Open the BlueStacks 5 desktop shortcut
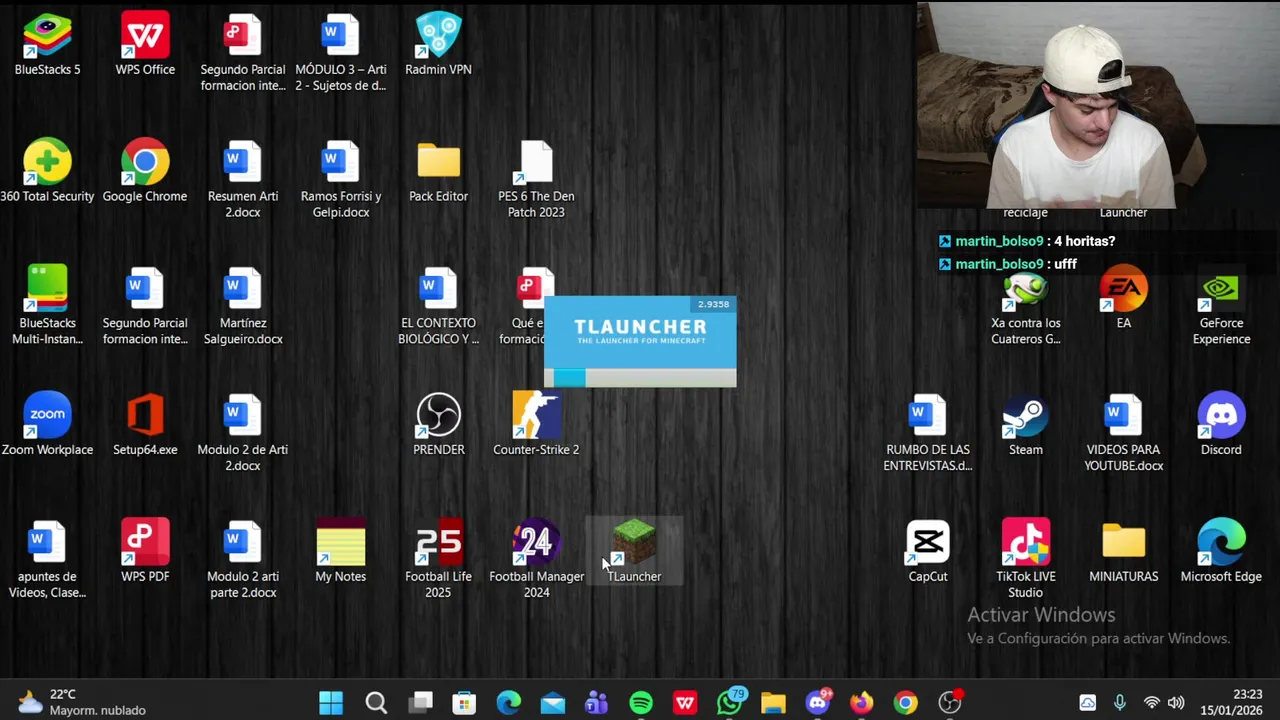The image size is (1280, 720). tap(47, 44)
